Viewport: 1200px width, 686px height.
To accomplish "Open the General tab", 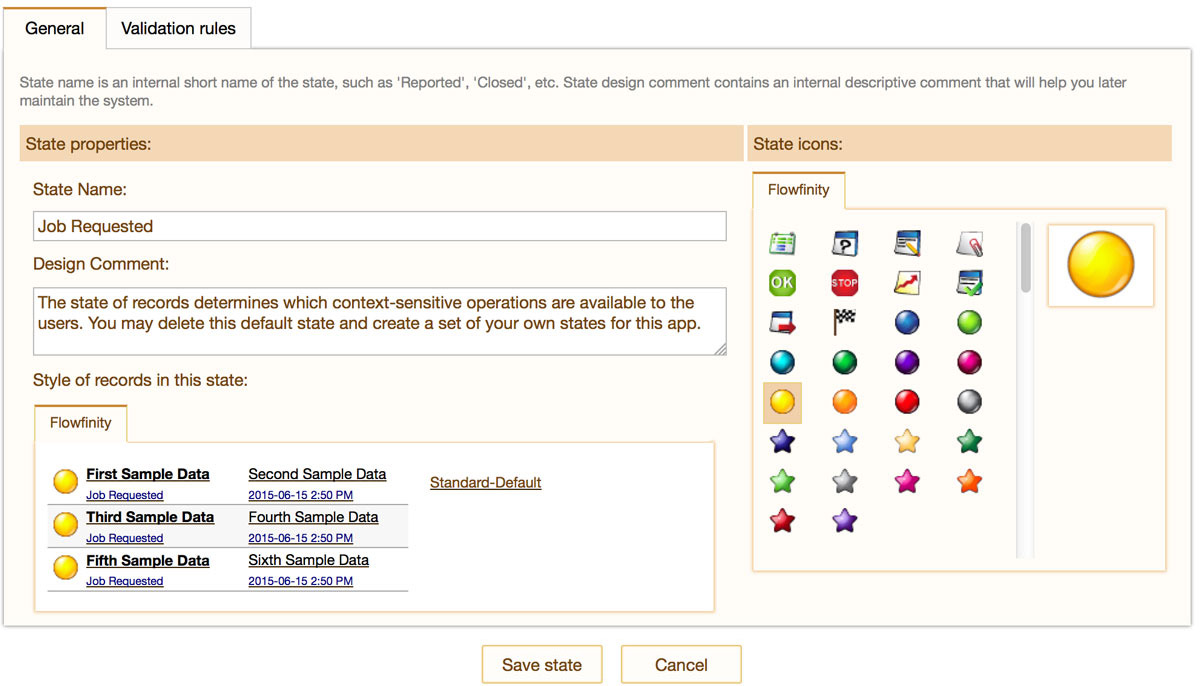I will tap(54, 28).
